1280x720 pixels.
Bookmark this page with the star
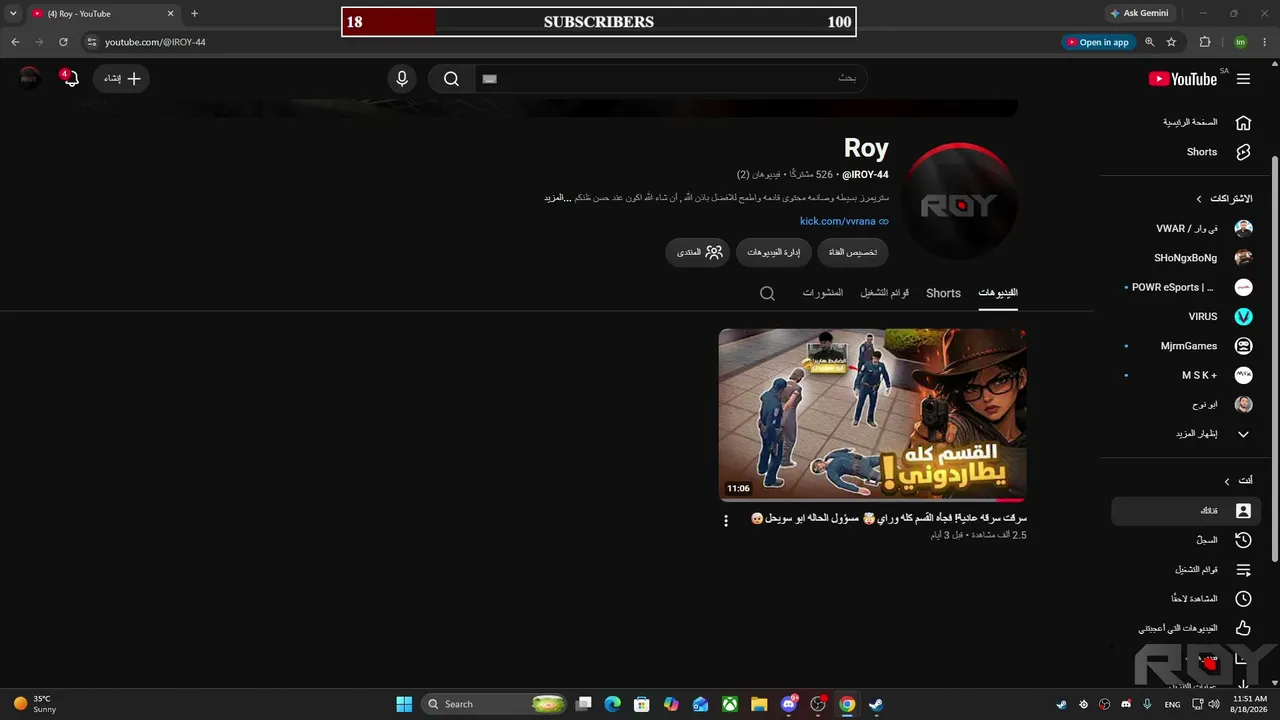(1171, 42)
